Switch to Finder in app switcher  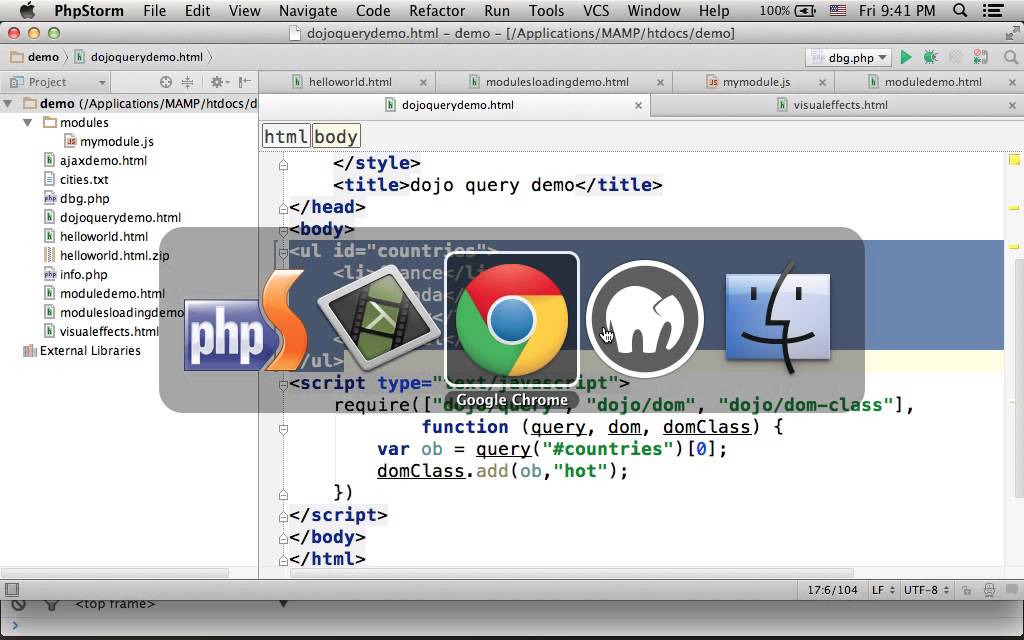(778, 318)
